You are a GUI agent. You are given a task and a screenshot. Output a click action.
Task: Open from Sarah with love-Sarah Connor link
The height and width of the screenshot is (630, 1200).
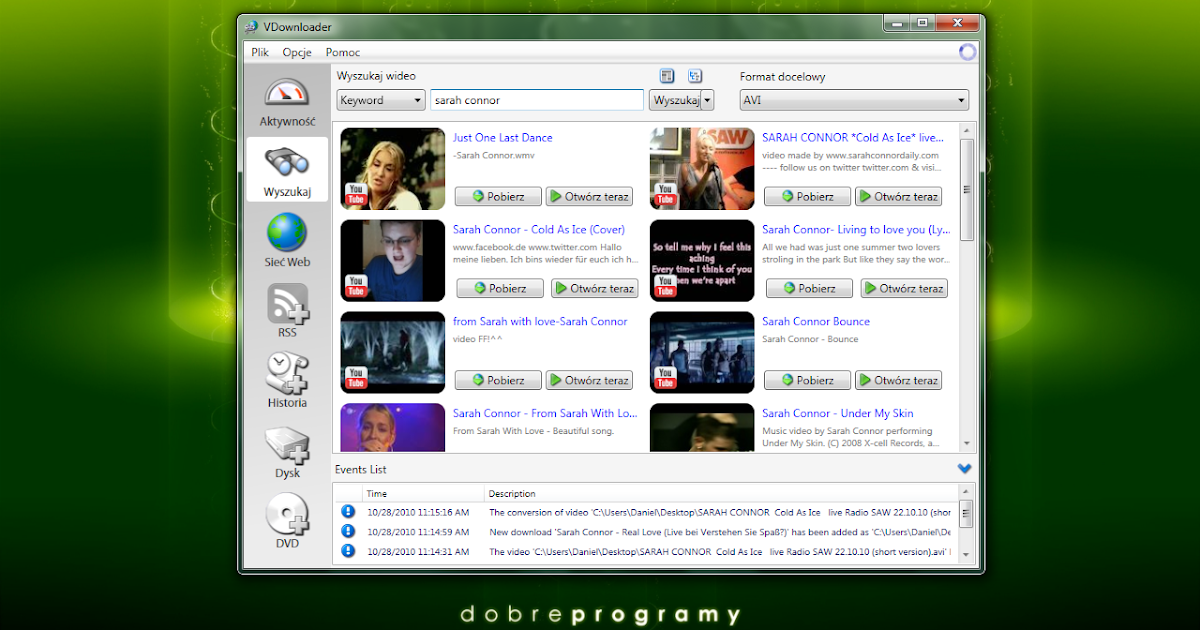pyautogui.click(x=540, y=322)
